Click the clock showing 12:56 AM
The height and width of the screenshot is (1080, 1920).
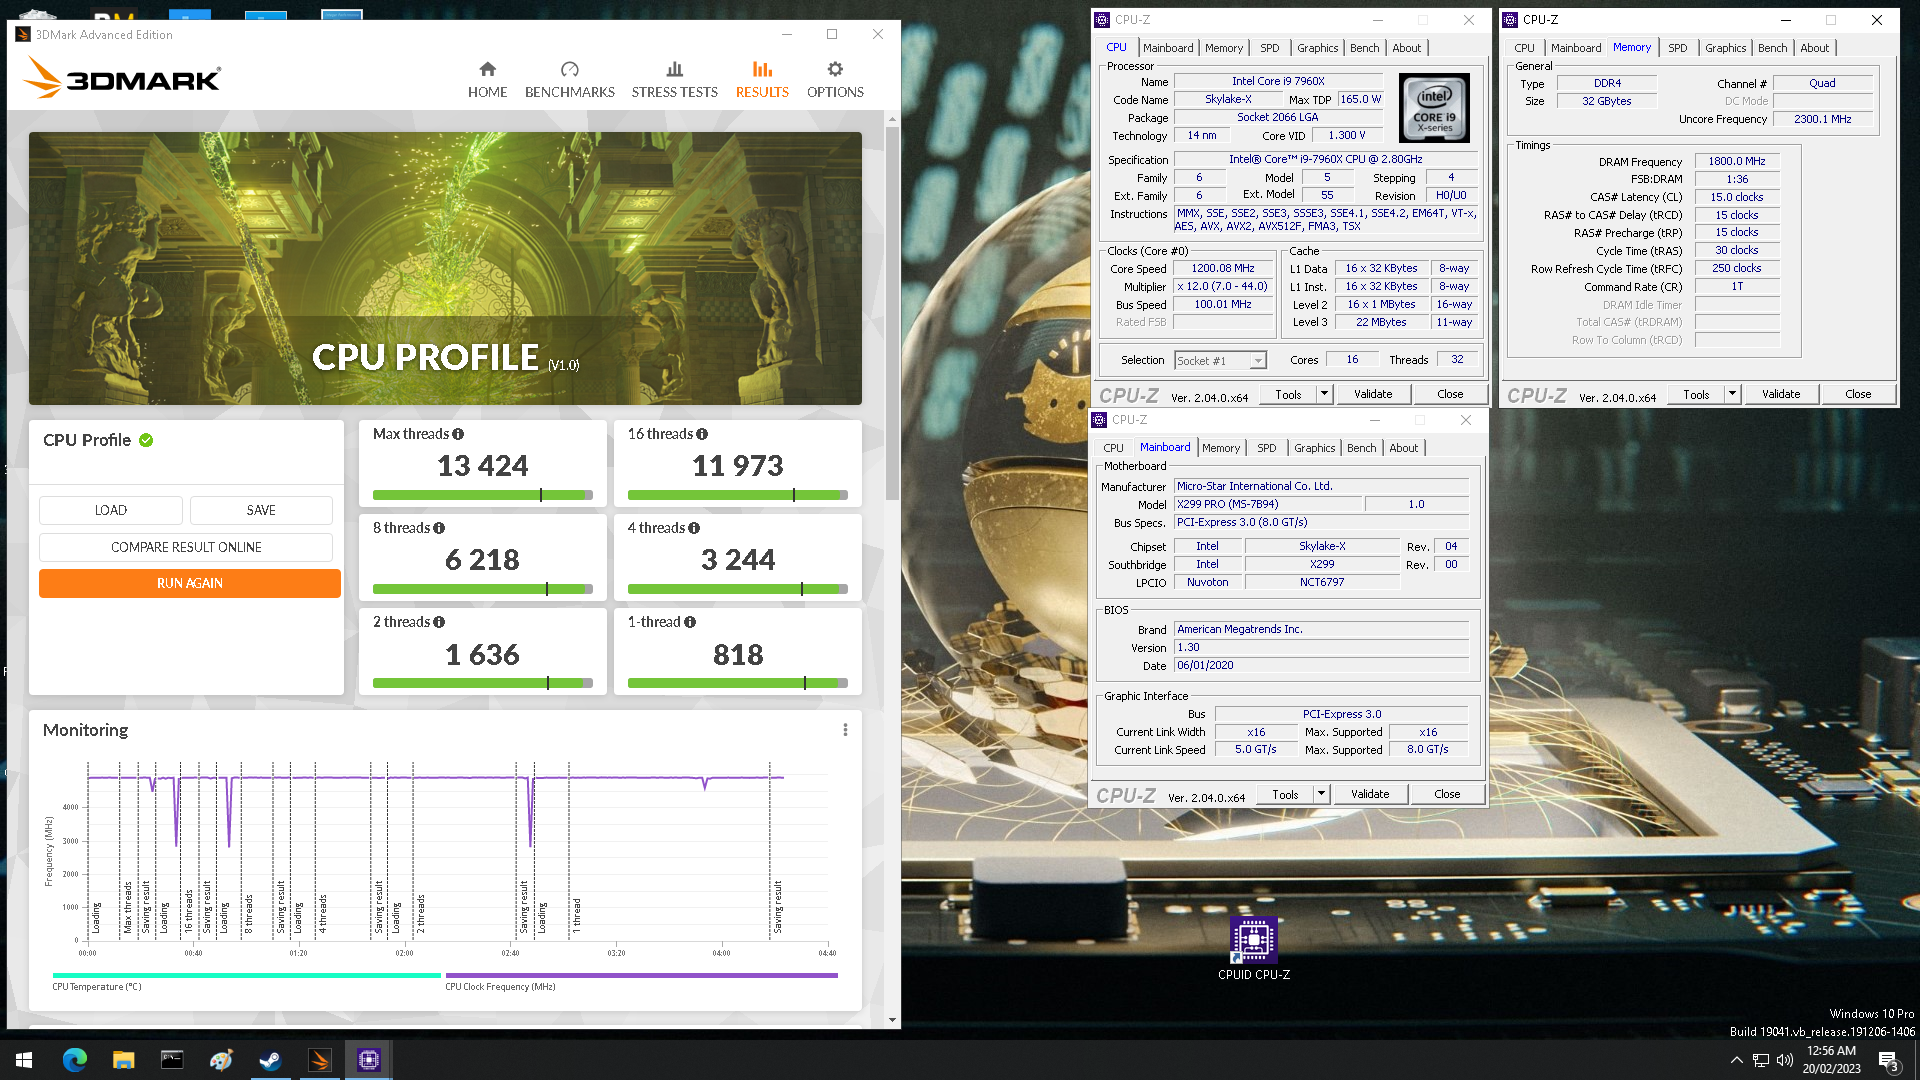pyautogui.click(x=1831, y=1051)
